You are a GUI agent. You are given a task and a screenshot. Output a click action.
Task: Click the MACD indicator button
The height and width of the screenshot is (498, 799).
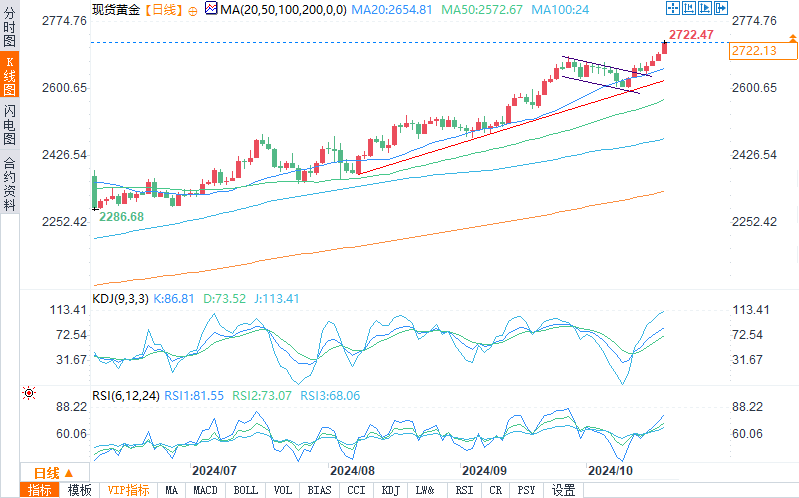pos(205,490)
